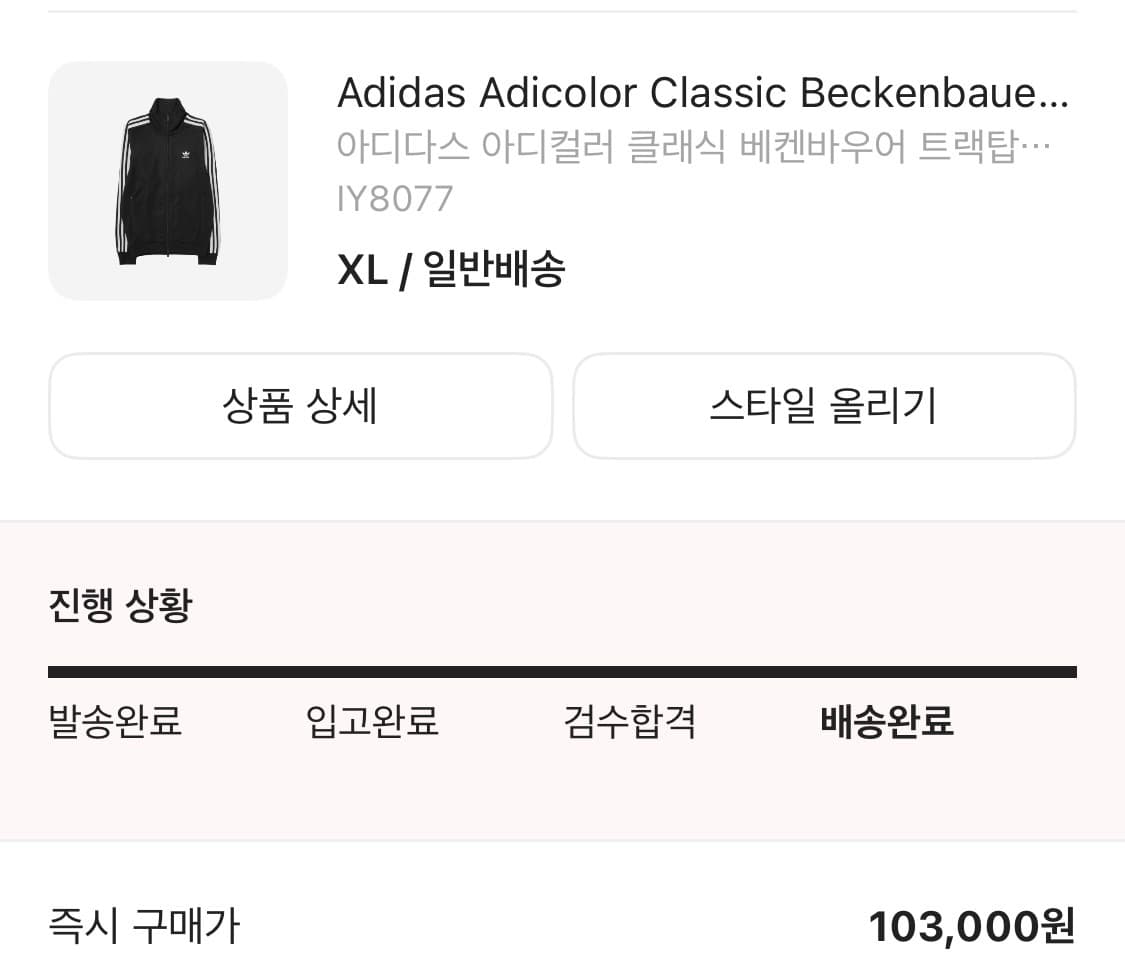Tap the 일반배송 delivery type text

(x=494, y=270)
